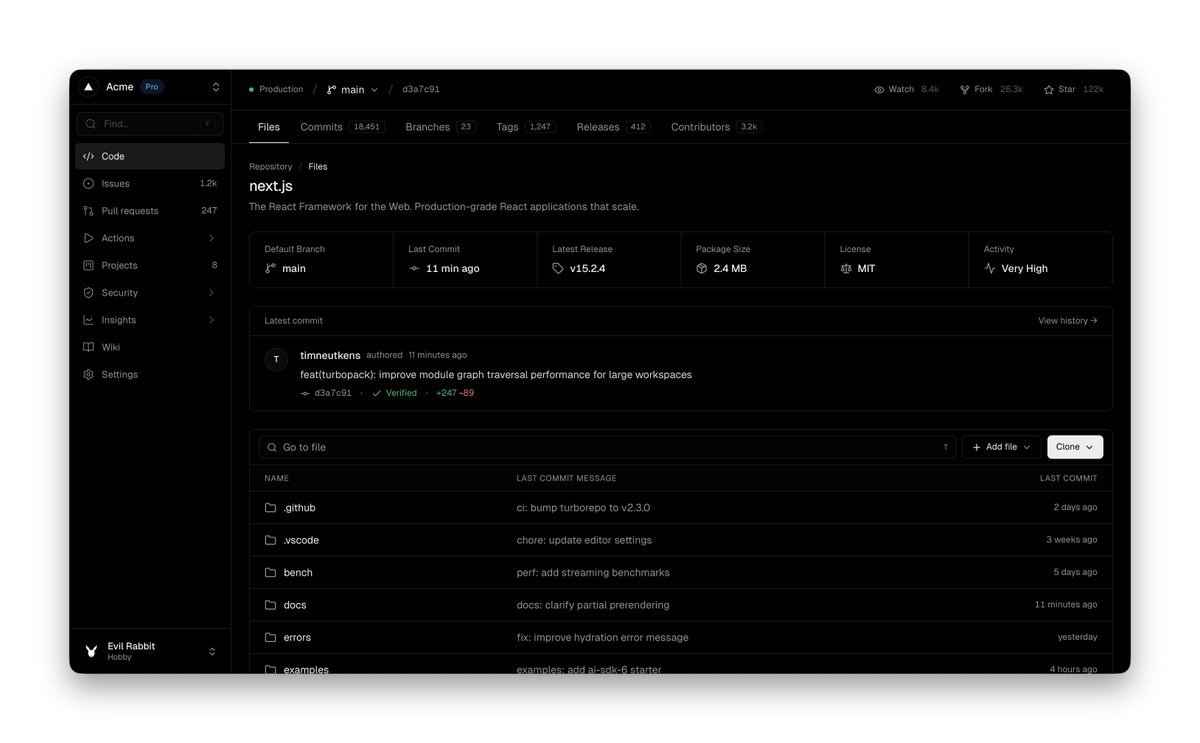The image size is (1200, 743).
Task: Open Pull requests in the sidebar
Action: point(150,211)
